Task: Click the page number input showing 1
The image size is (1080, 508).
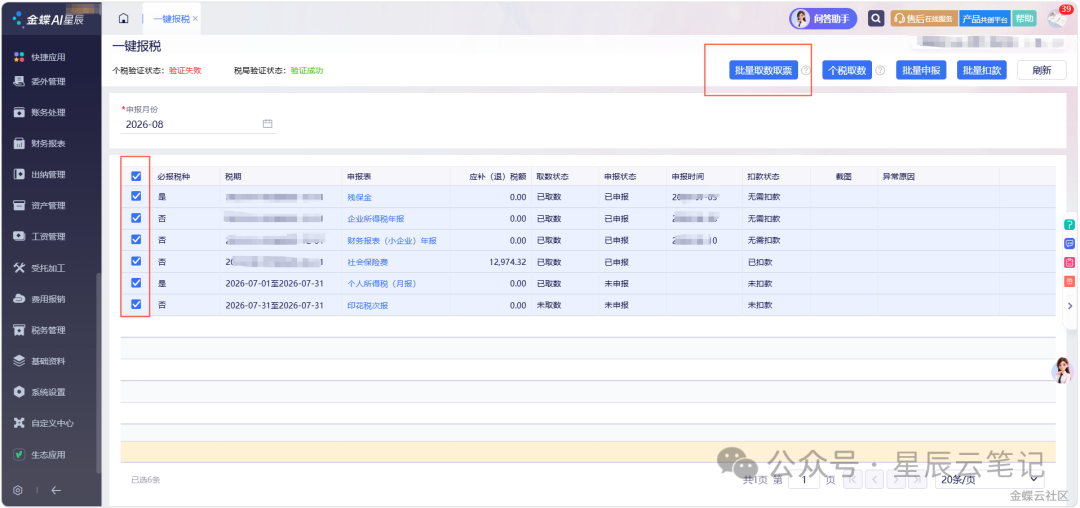Action: [x=803, y=480]
